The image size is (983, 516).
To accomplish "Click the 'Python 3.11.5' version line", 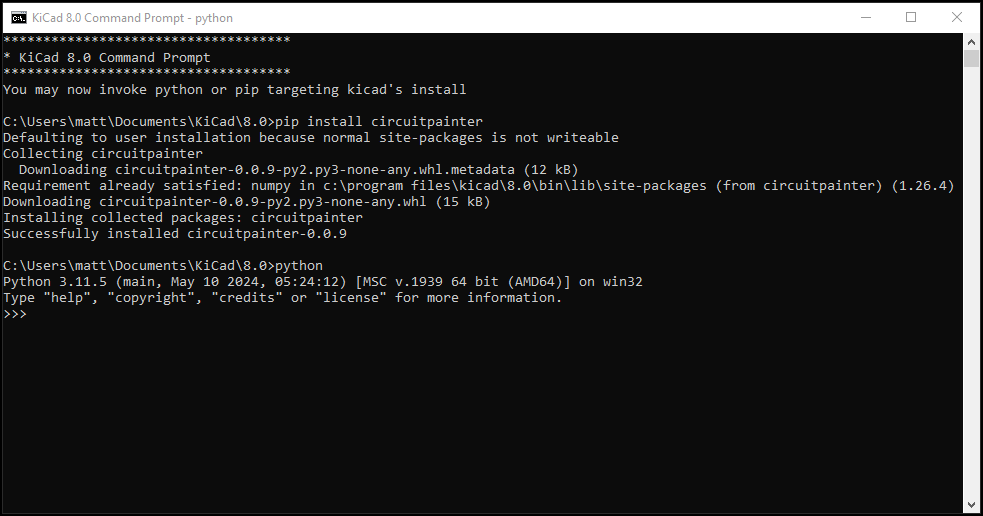I will [x=323, y=282].
